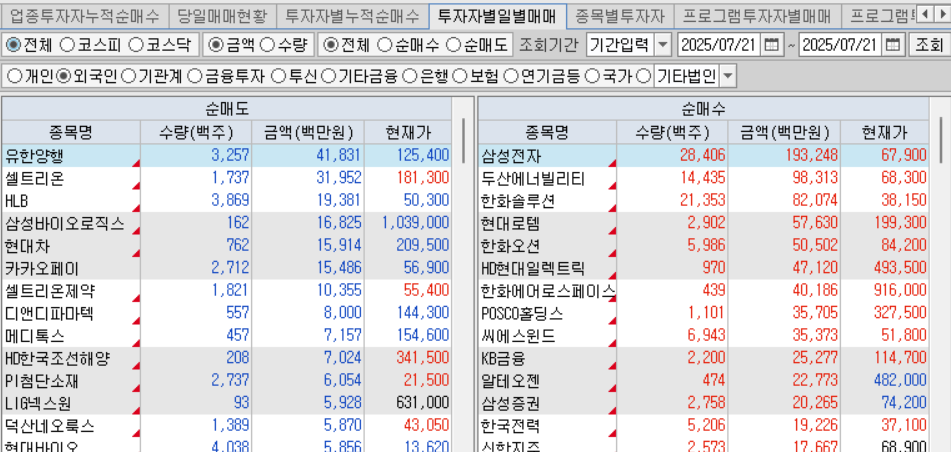The image size is (951, 452).
Task: Sort 순매수 table by 현재가 header
Action: [885, 132]
